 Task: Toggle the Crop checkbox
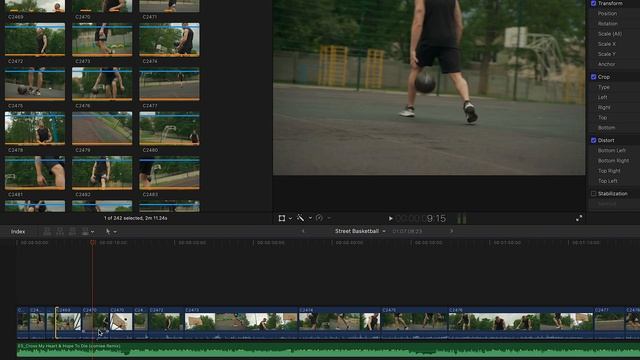(593, 77)
